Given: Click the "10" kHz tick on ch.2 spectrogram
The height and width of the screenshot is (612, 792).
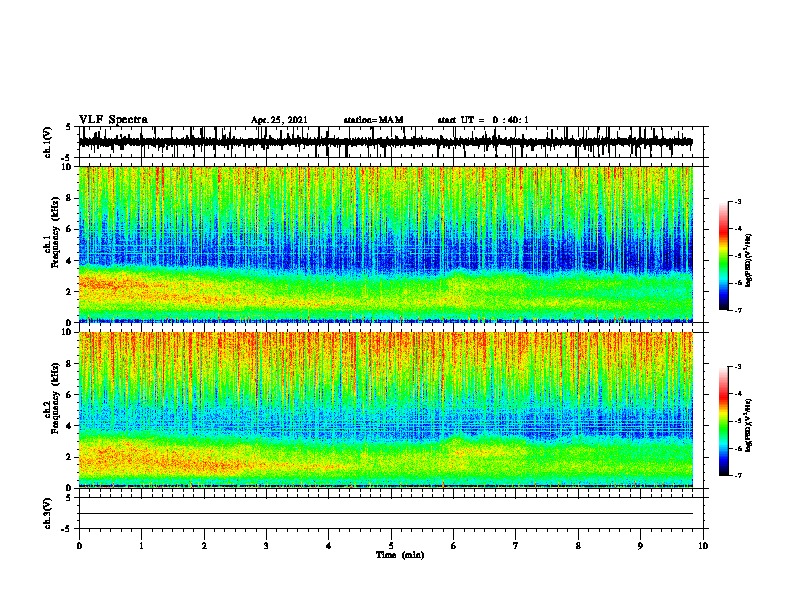Looking at the screenshot, I should [x=69, y=332].
